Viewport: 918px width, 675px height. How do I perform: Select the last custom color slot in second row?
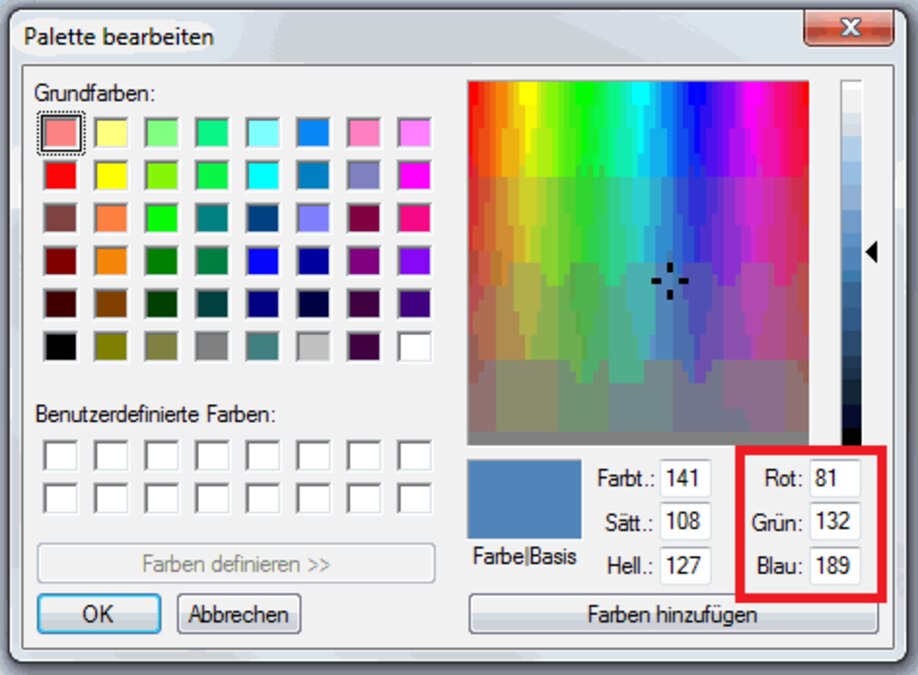click(414, 499)
